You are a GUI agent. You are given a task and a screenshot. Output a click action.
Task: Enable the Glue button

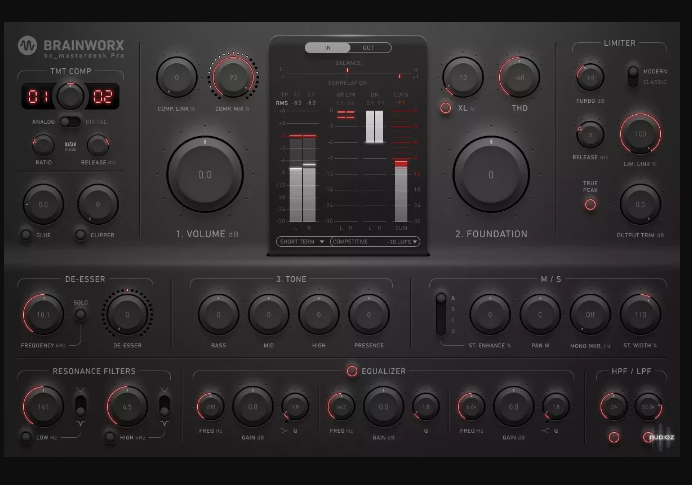[26, 235]
